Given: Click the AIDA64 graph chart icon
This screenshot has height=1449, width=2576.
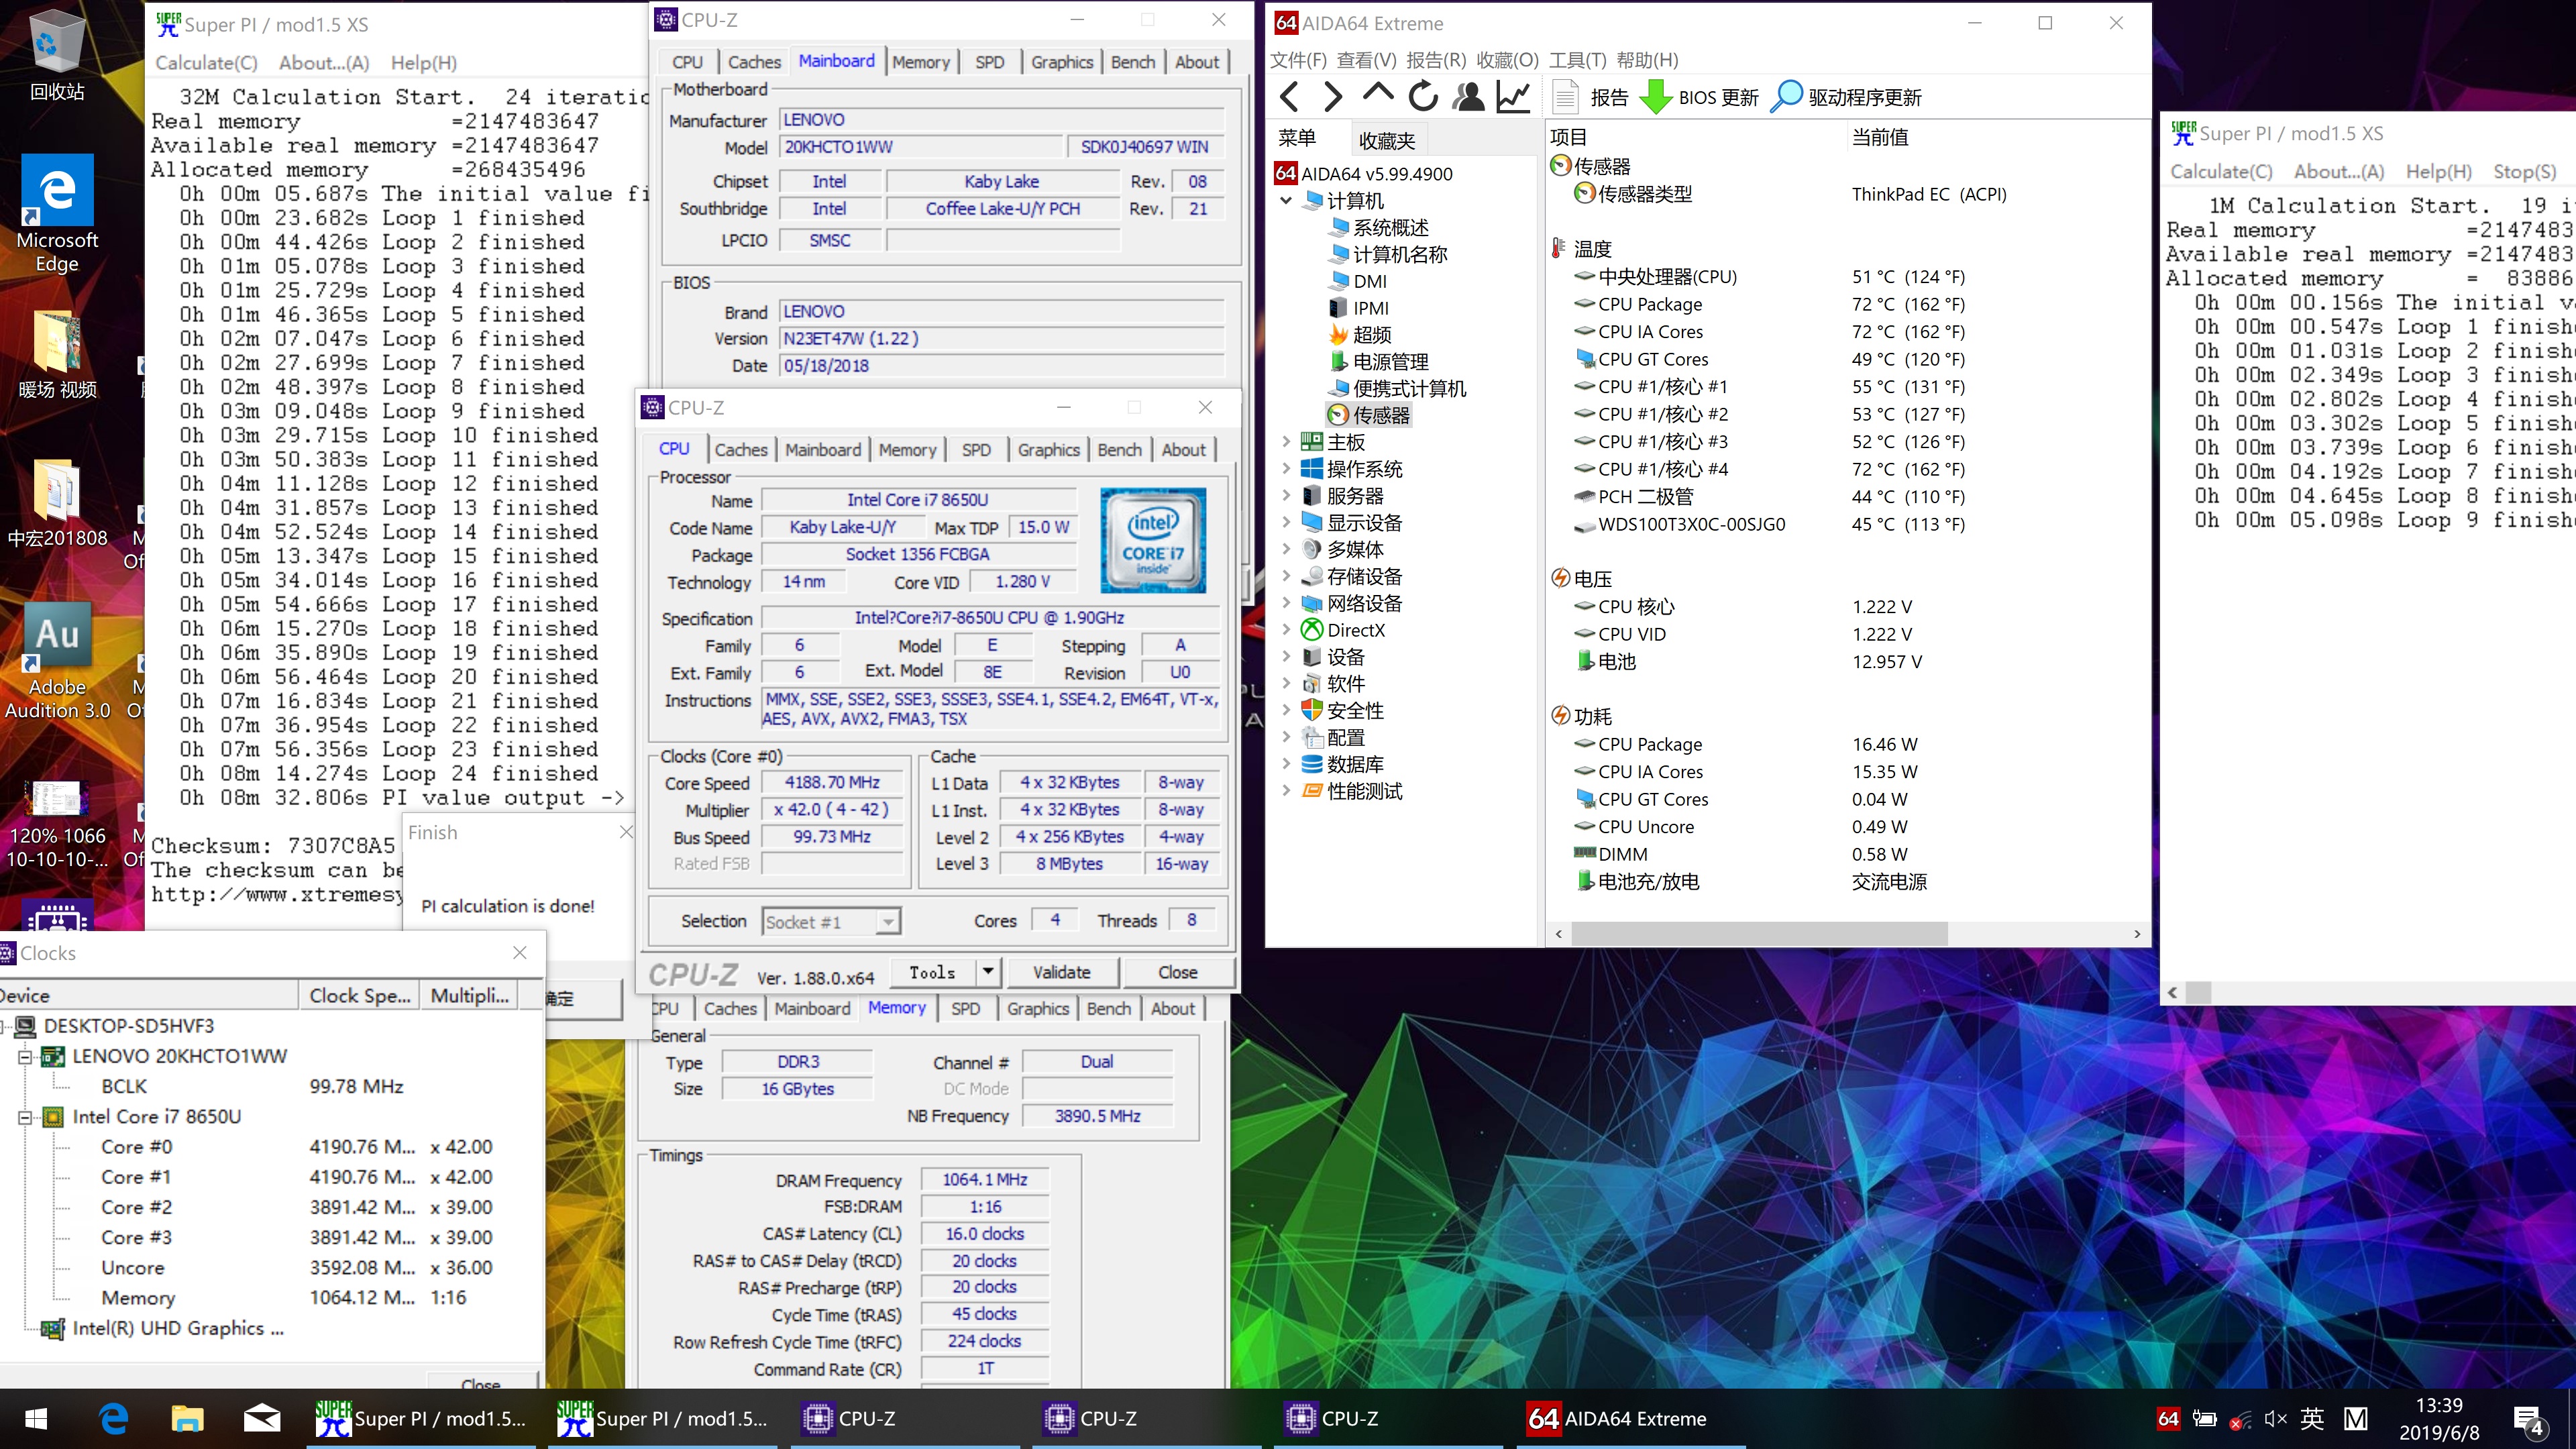Looking at the screenshot, I should (x=1513, y=97).
